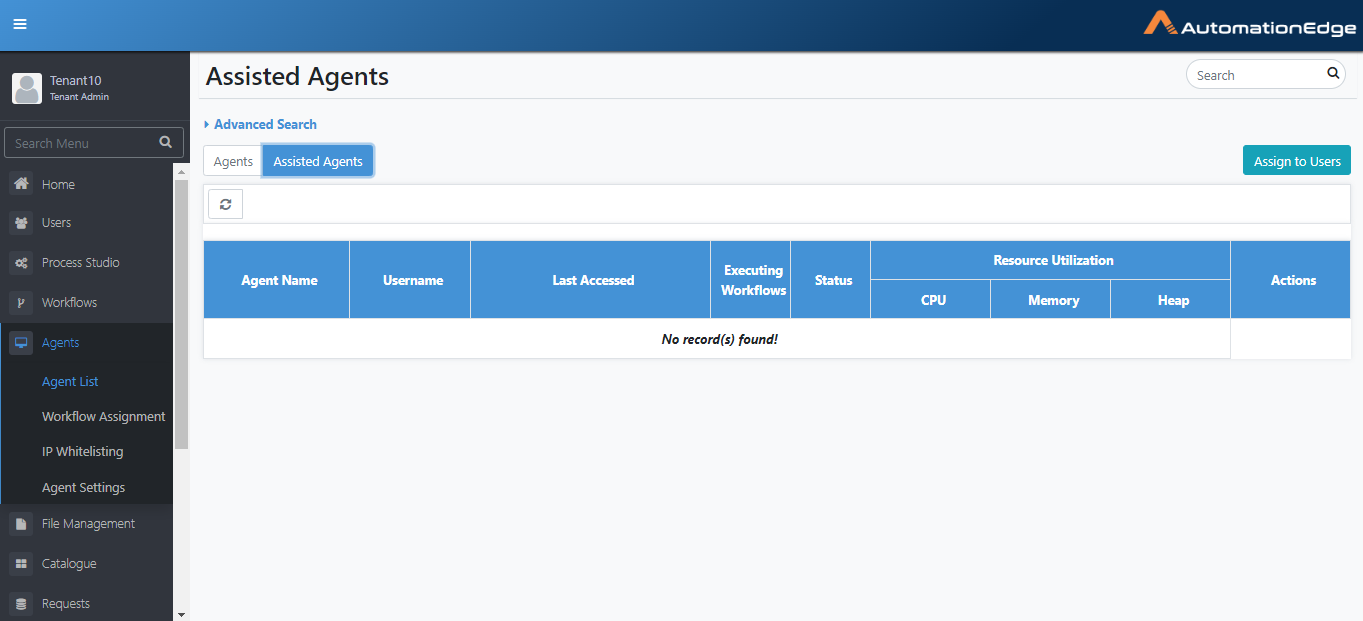Focus the Search Menu input field

(94, 143)
